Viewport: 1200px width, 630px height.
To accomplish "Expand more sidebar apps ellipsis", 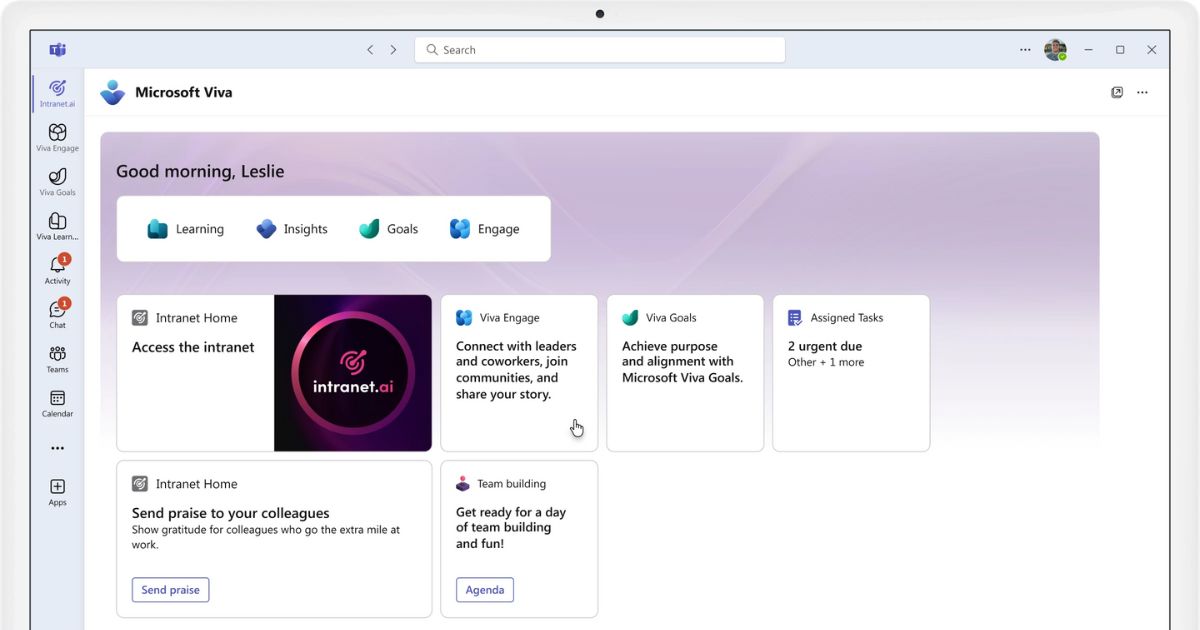I will (x=57, y=448).
